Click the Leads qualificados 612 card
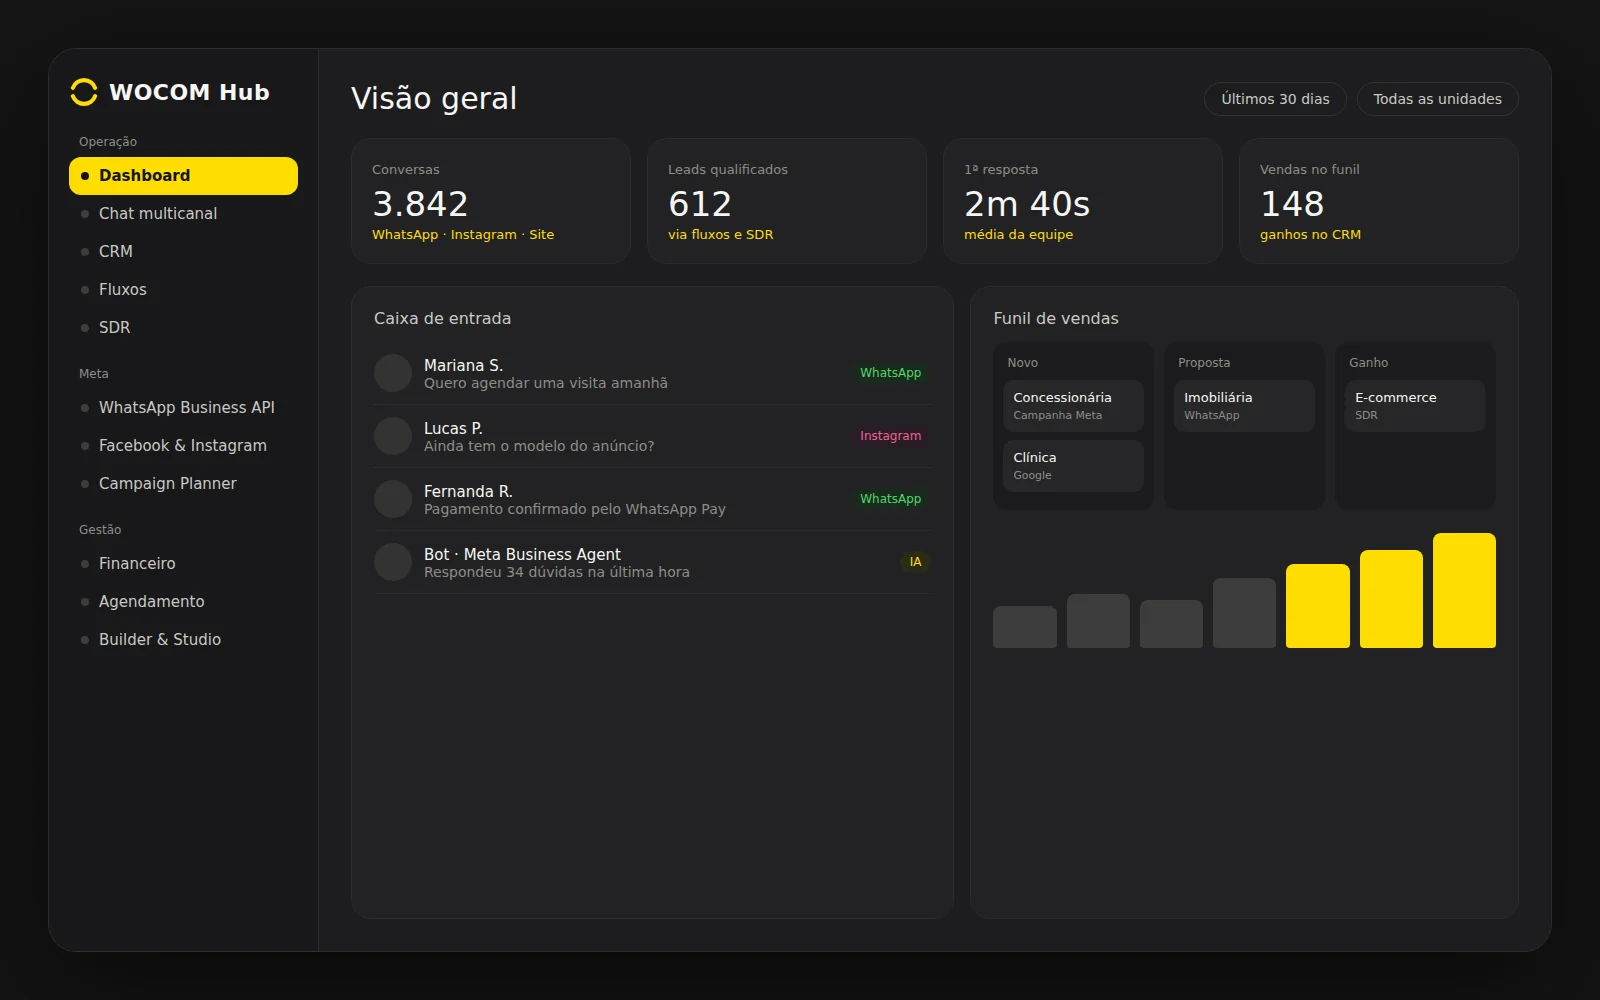Viewport: 1600px width, 1000px height. pos(787,201)
